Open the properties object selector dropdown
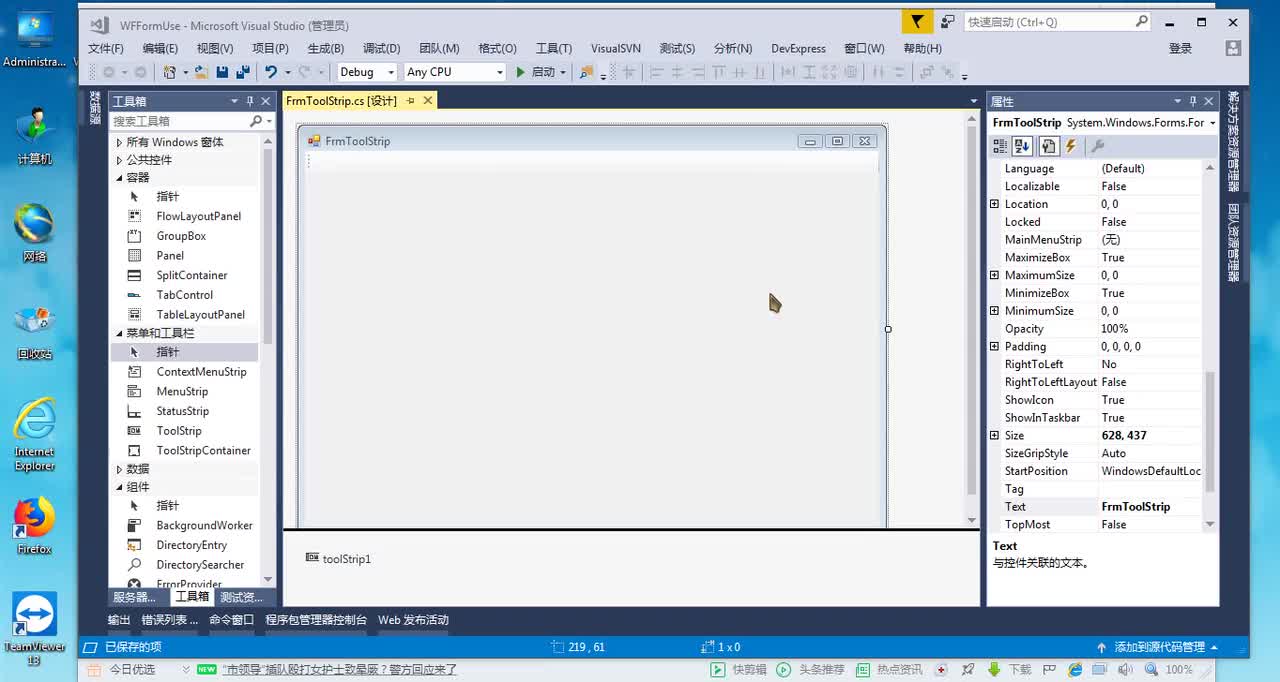Screen dimensions: 1280x682 [x=1212, y=123]
